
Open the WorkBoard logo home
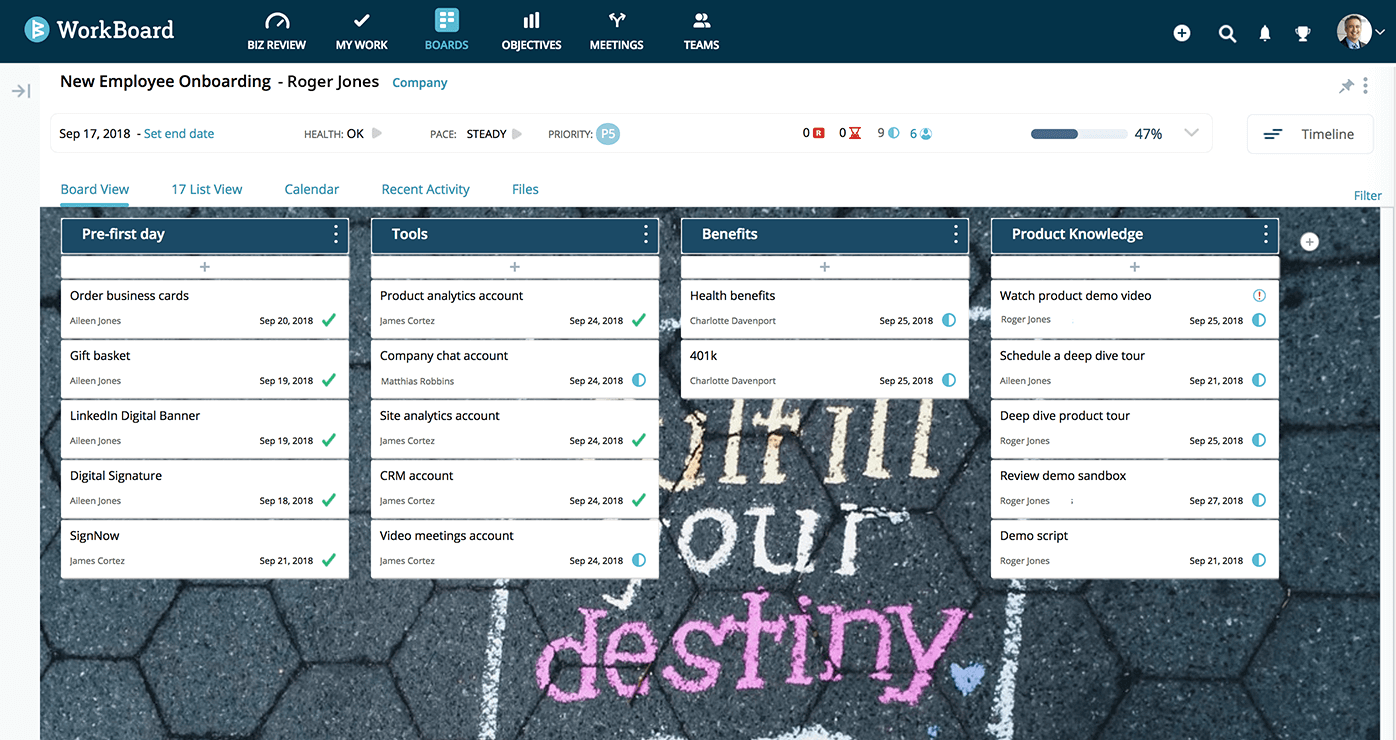(x=98, y=30)
